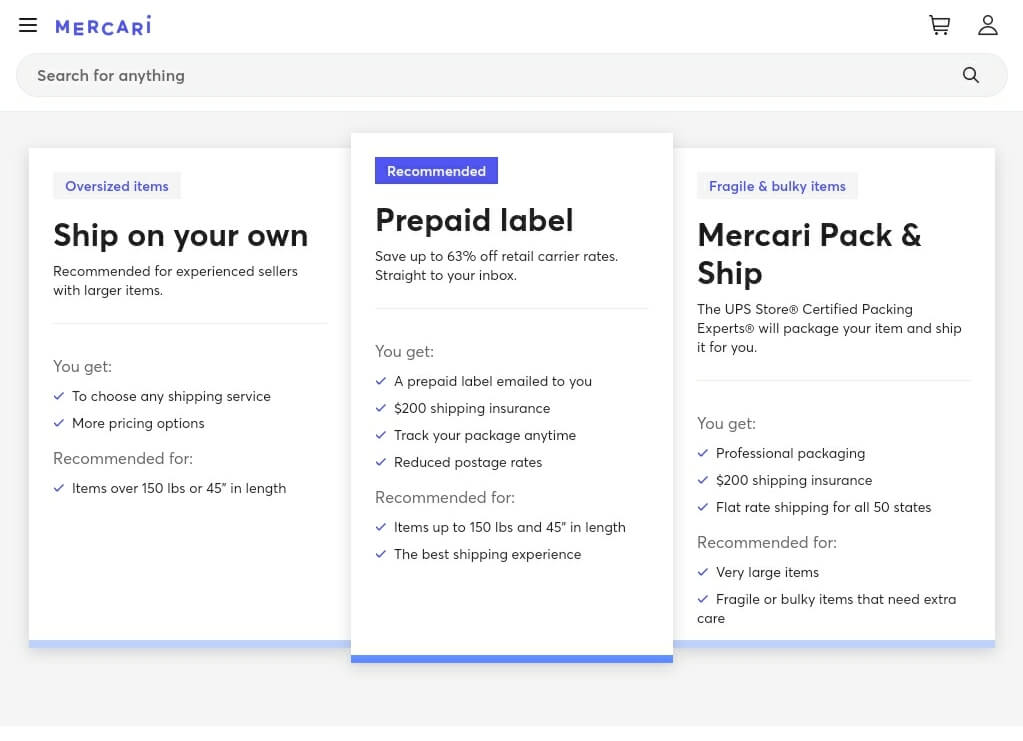Click 'Fragile or bulky items that need extra care'
Viewport: 1023px width, 741px height.
(x=827, y=609)
